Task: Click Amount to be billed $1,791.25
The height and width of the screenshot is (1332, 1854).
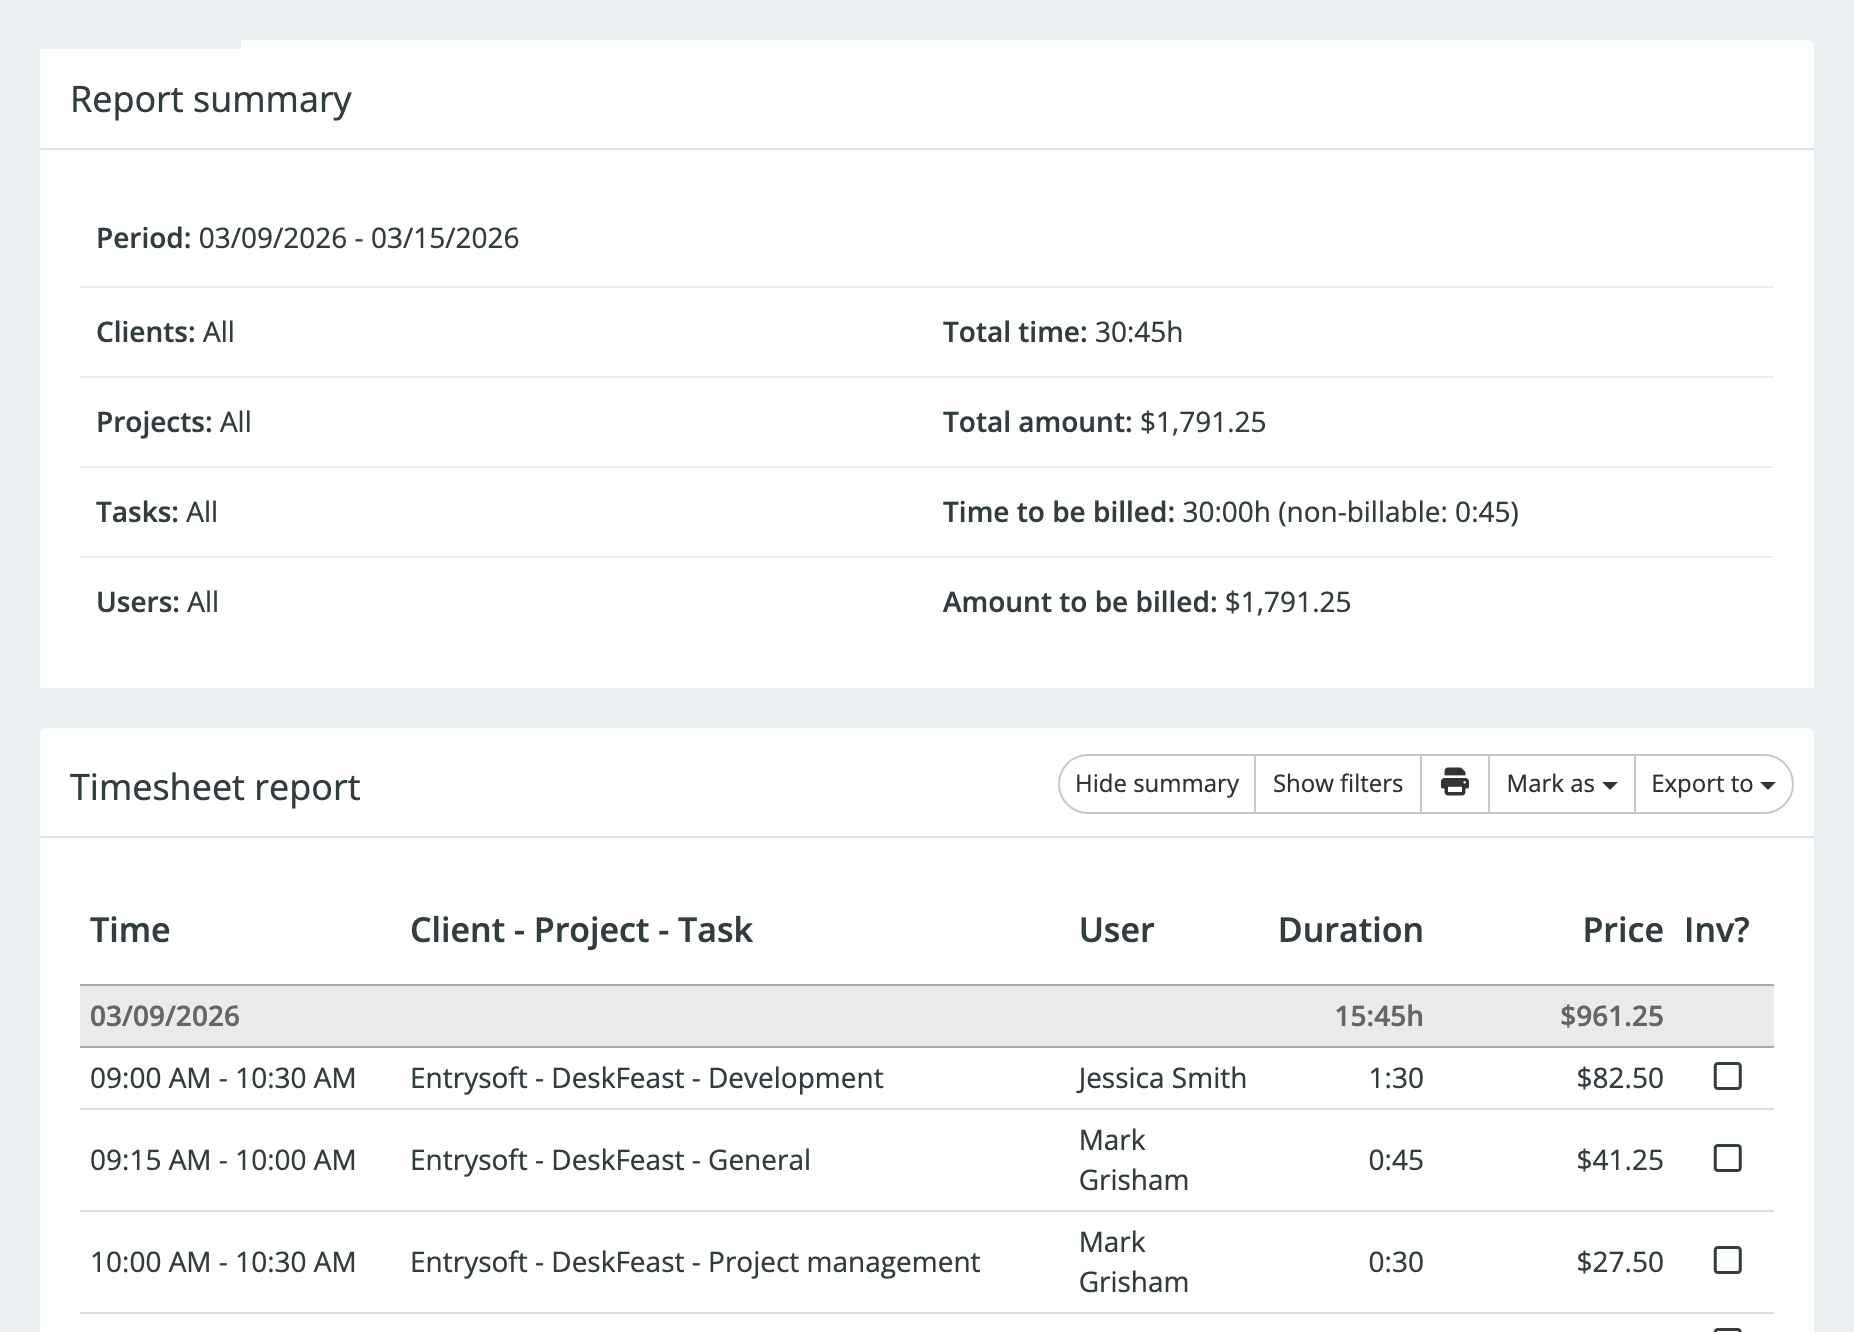Action: [1147, 602]
